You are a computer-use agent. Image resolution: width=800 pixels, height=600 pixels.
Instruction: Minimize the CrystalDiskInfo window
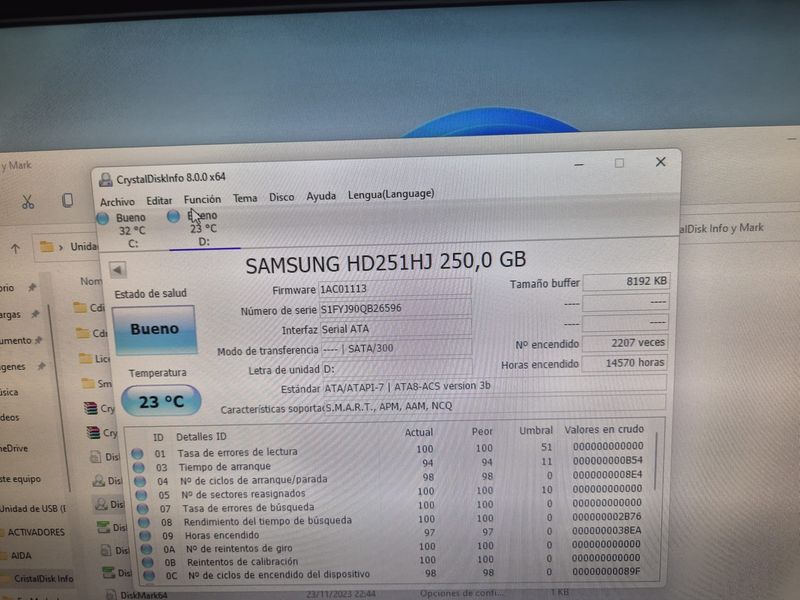[x=579, y=164]
